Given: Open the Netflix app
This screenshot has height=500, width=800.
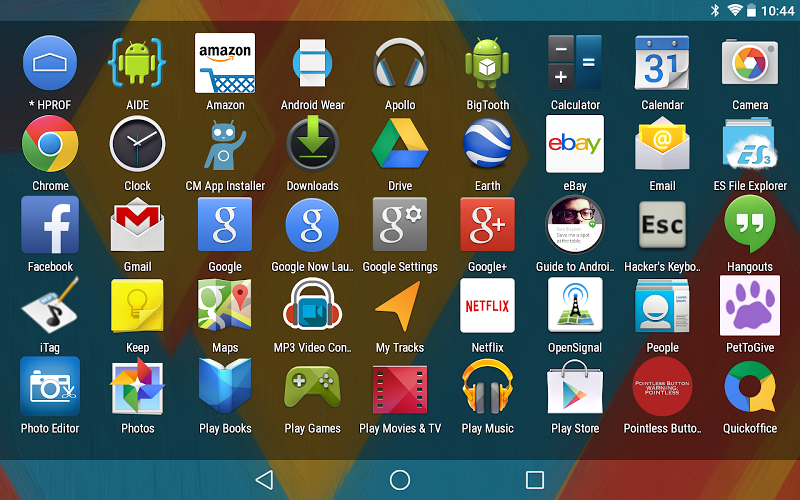Looking at the screenshot, I should [487, 306].
